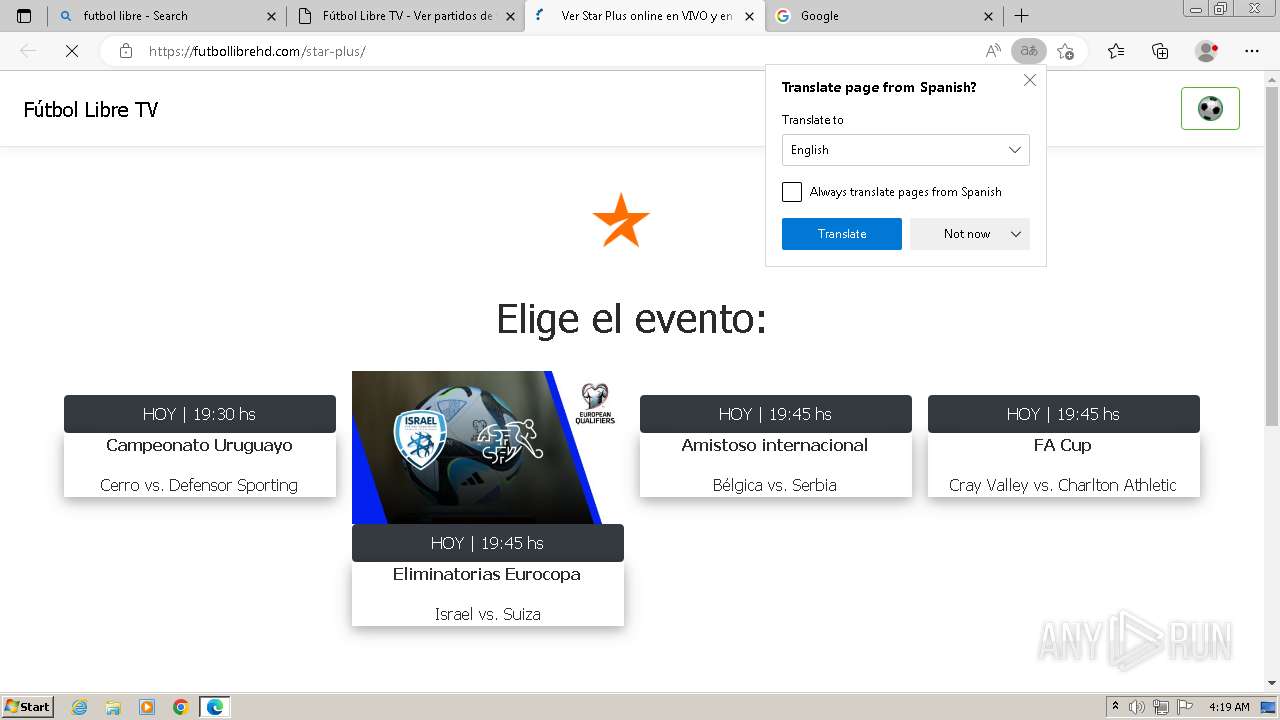
Task: Click the back navigation arrow
Action: click(x=28, y=51)
